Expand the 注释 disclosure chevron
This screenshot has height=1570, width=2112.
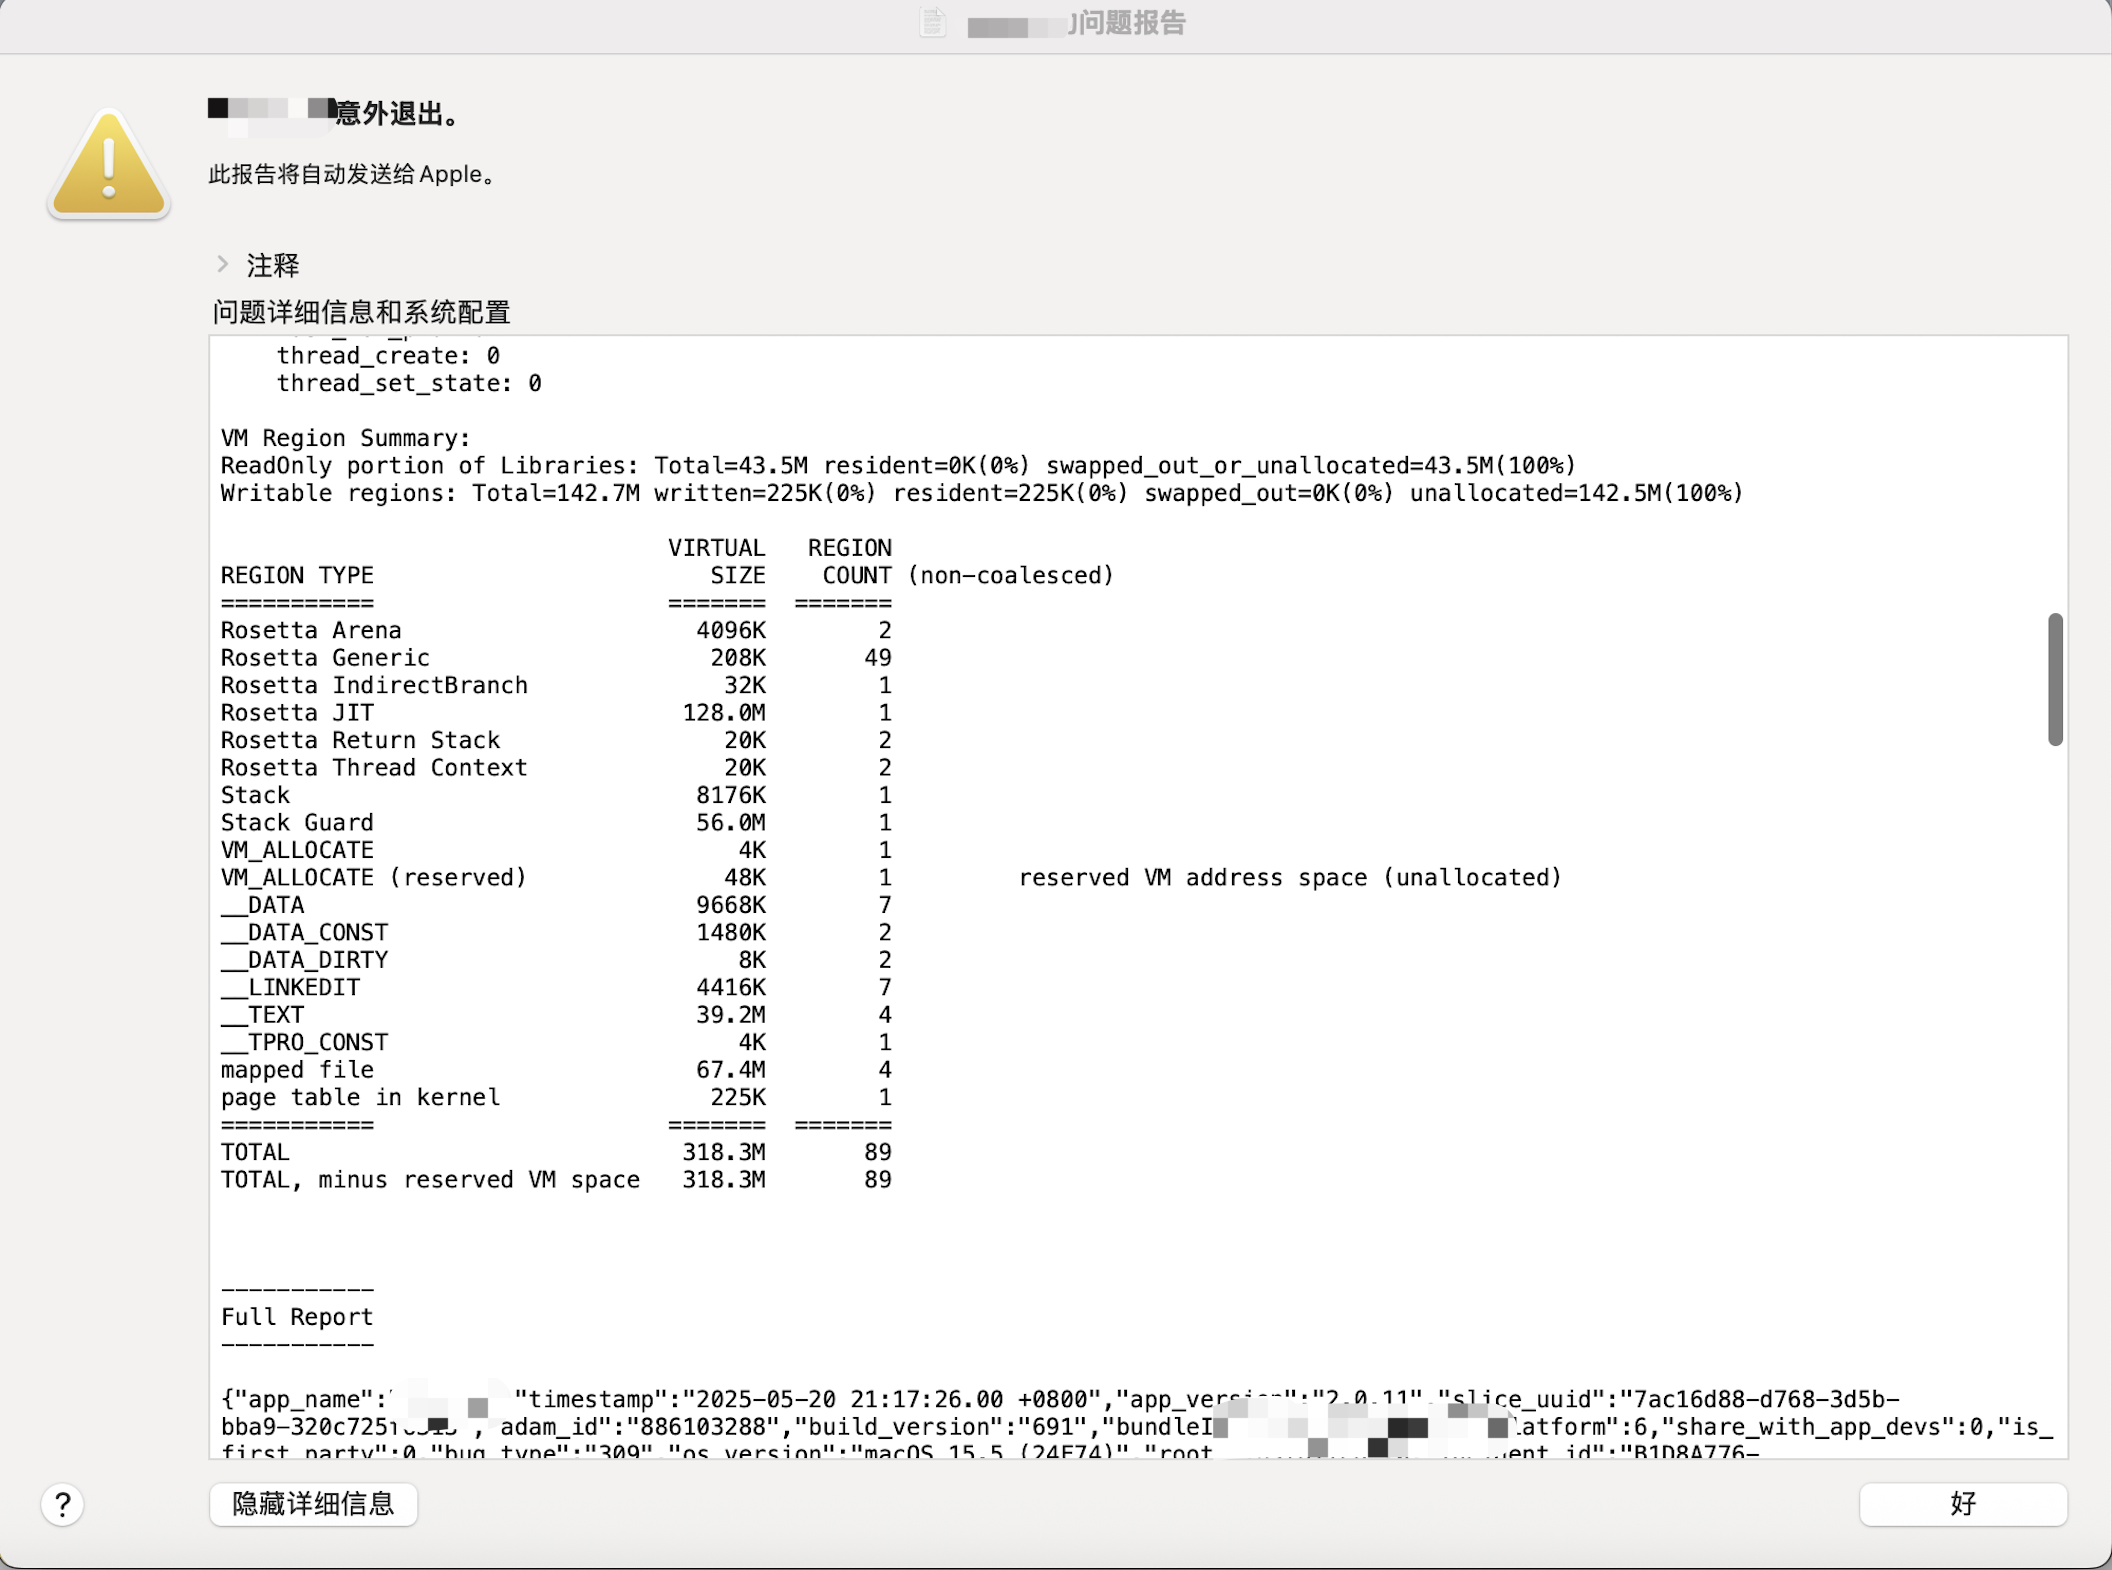click(222, 264)
